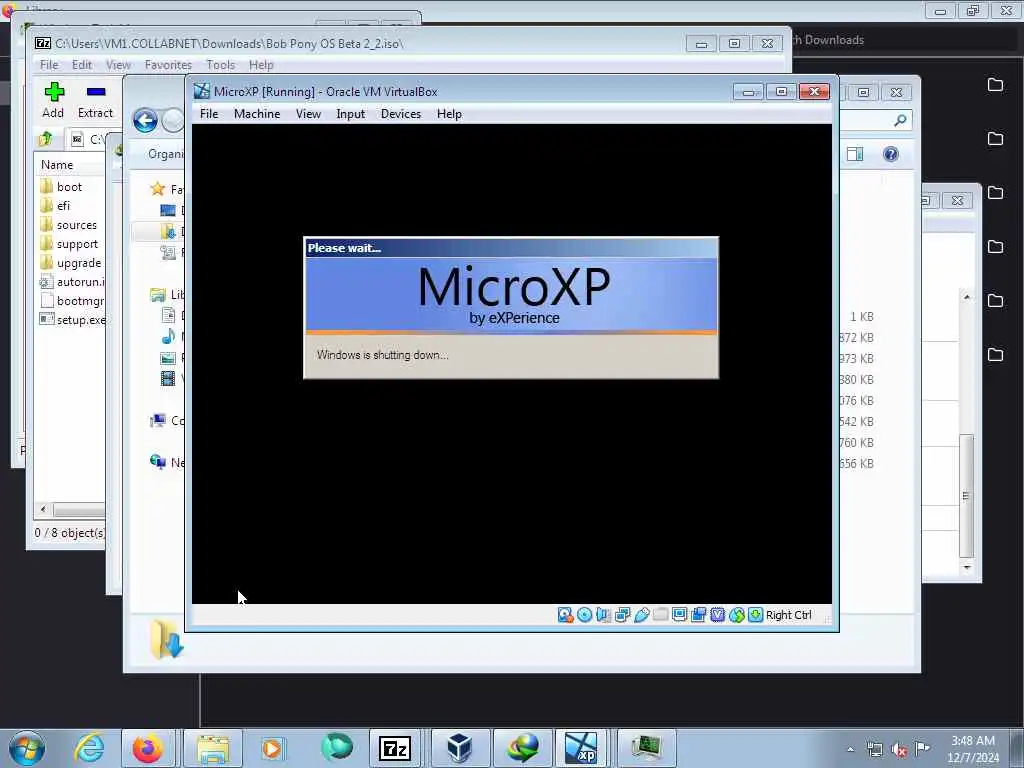Click the recording icon in VirtualBox status bar
1024x768 pixels.
[x=698, y=615]
